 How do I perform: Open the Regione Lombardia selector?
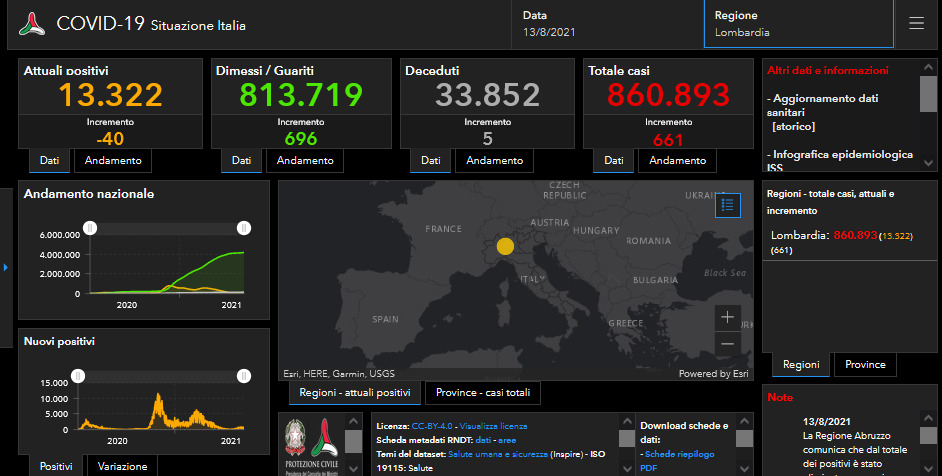tap(798, 24)
